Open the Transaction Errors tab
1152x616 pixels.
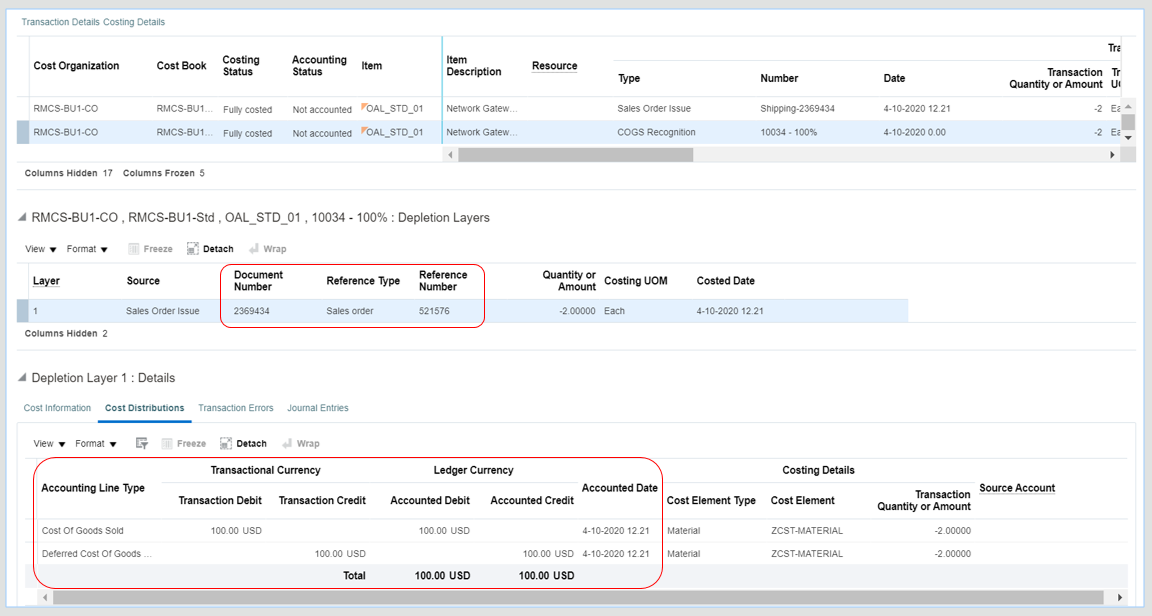[235, 408]
